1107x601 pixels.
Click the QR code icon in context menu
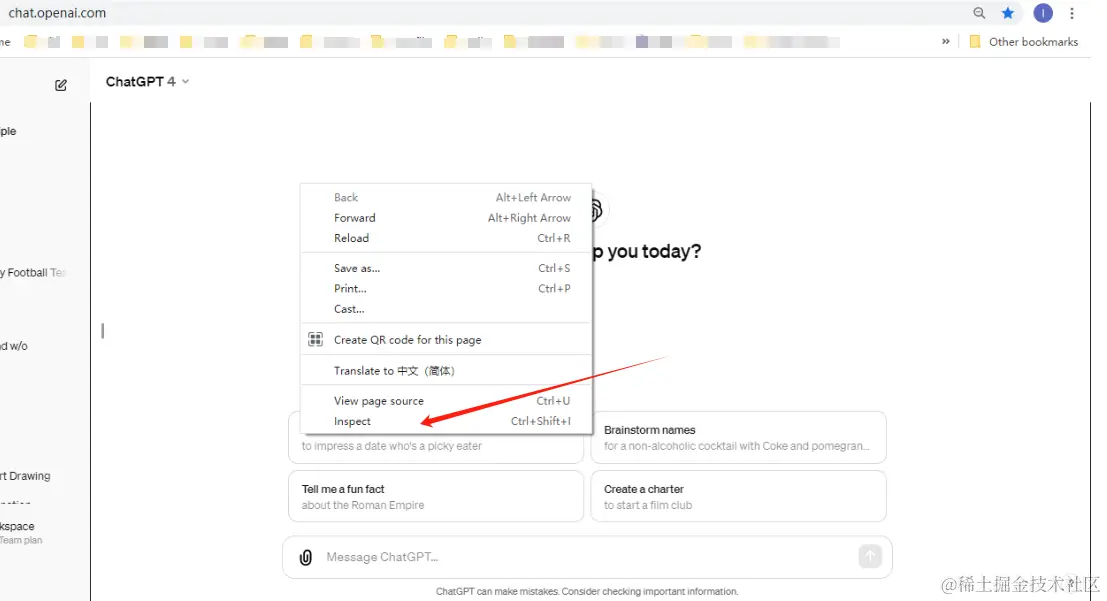(x=316, y=340)
